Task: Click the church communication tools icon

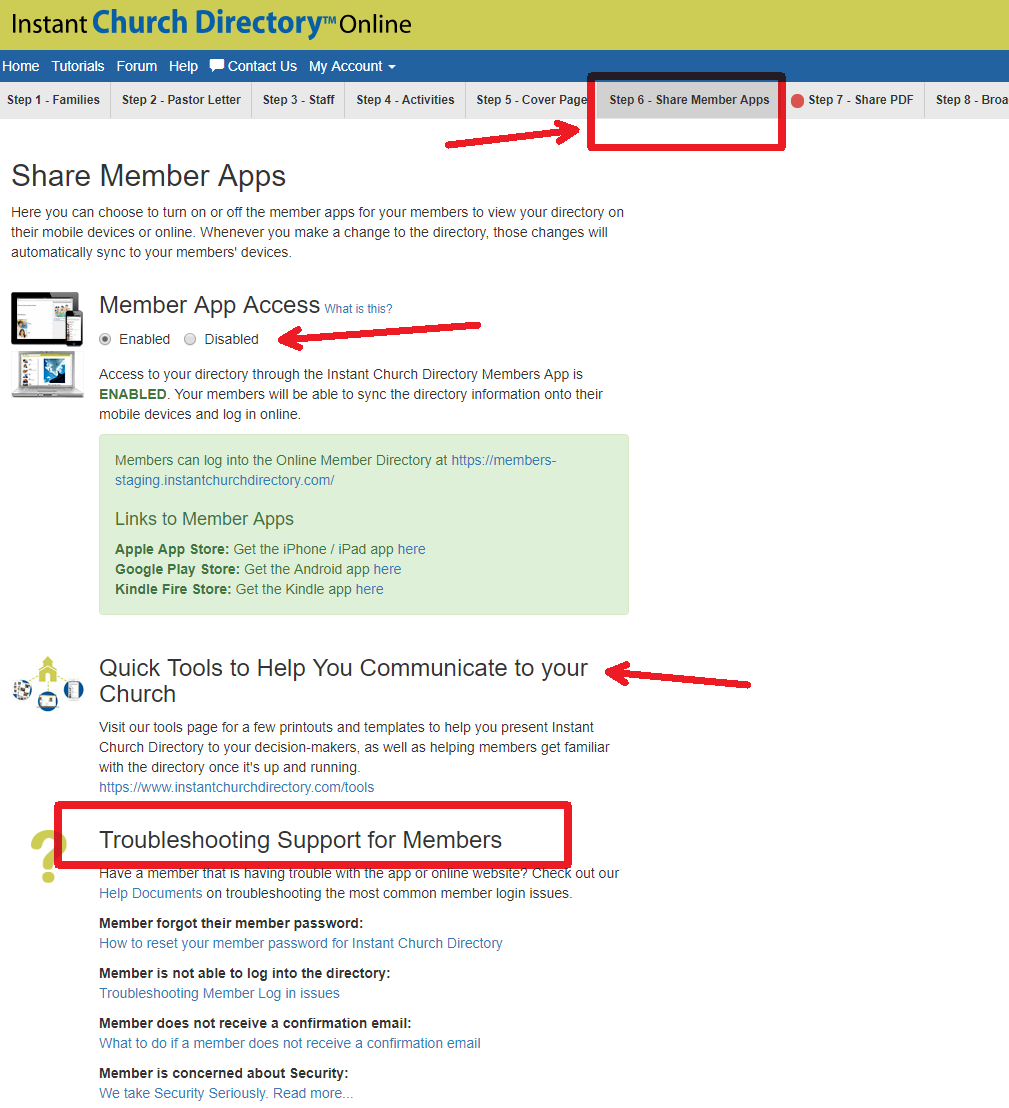Action: 48,683
